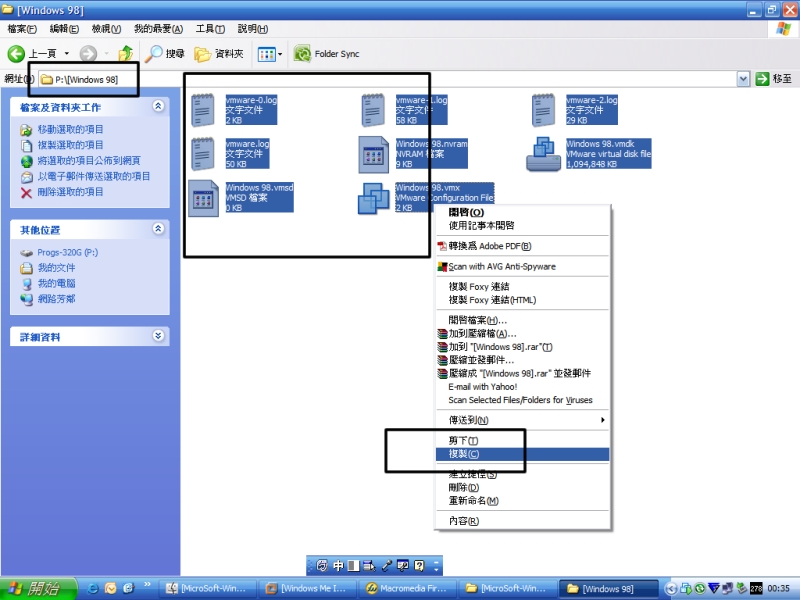The width and height of the screenshot is (800, 600).
Task: Click the Forward arrow toolbar button
Action: tap(88, 54)
